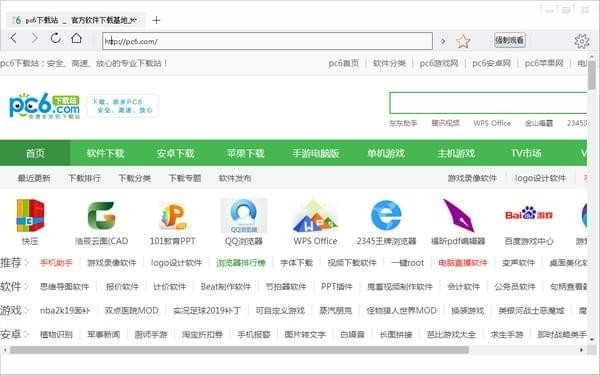Click the vertical scrollbar's down arrow

coord(592,339)
